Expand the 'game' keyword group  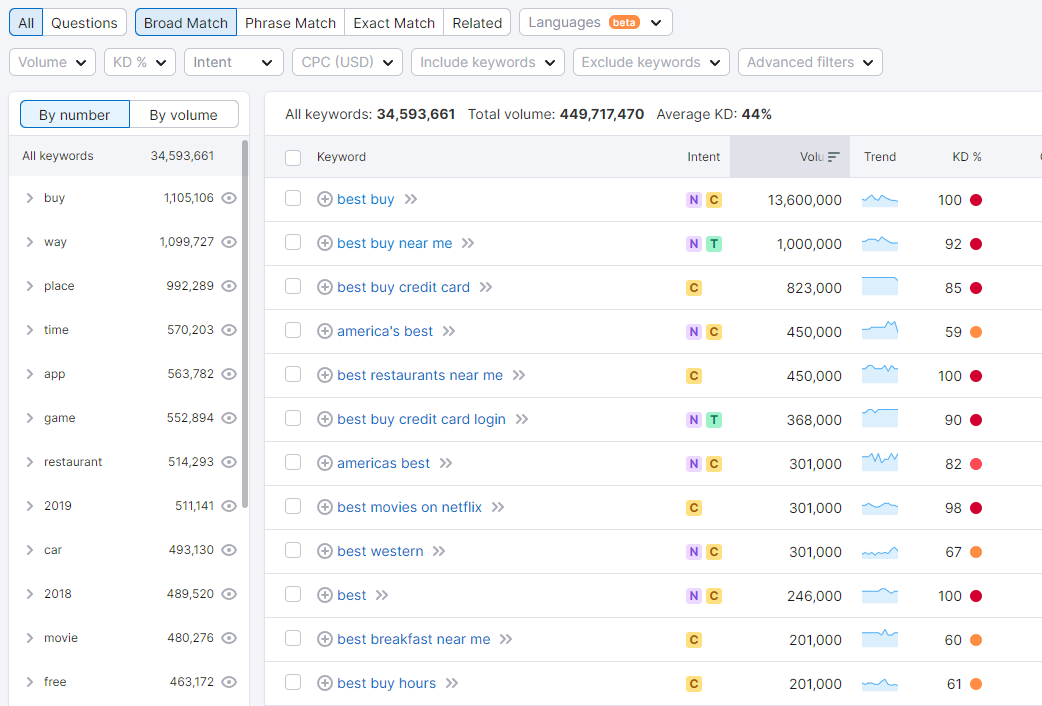pos(30,418)
